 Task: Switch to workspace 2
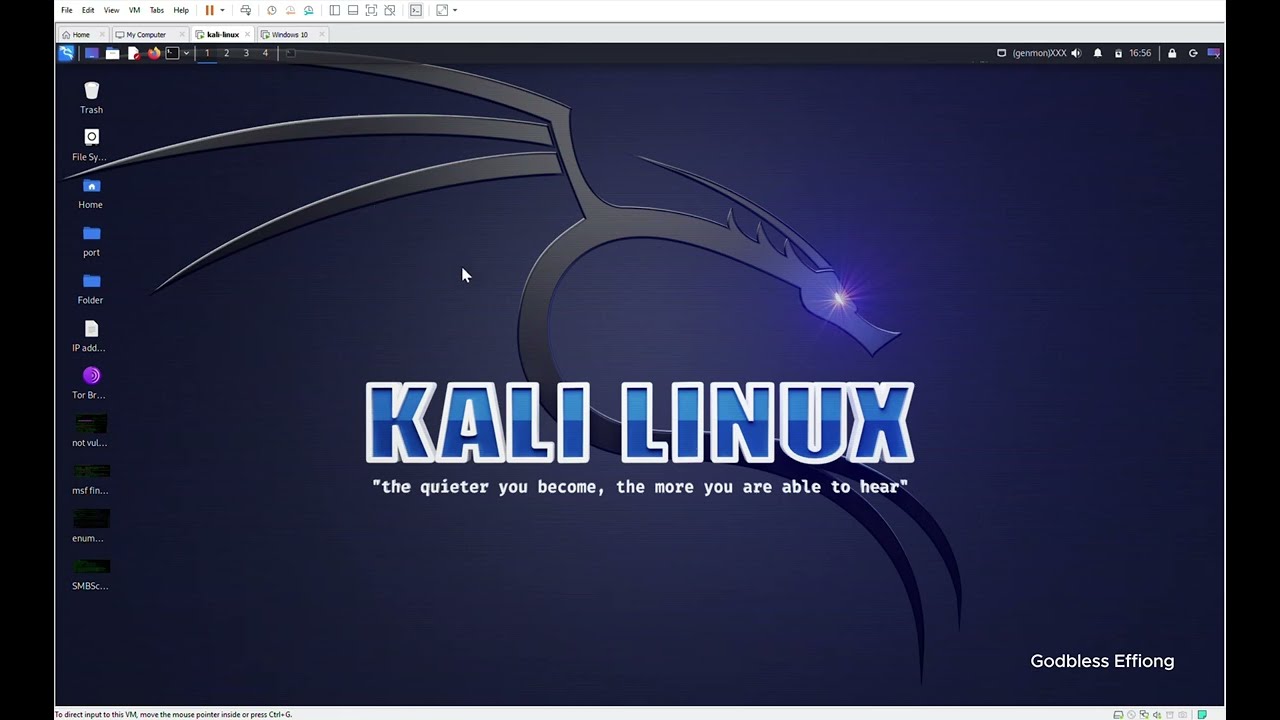(x=226, y=53)
